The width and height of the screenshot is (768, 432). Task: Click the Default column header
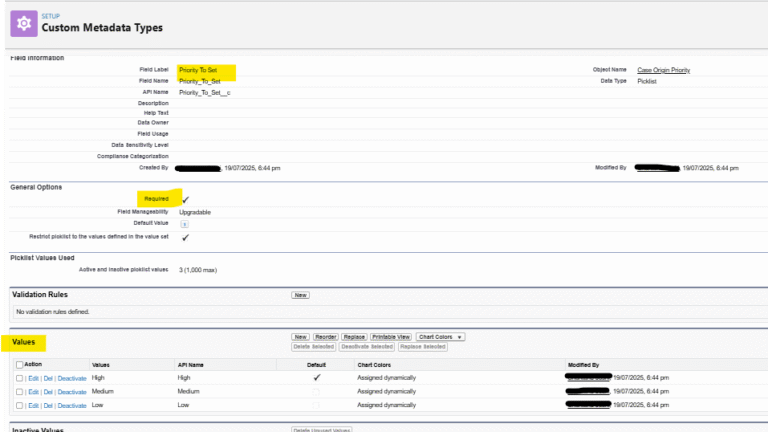316,365
